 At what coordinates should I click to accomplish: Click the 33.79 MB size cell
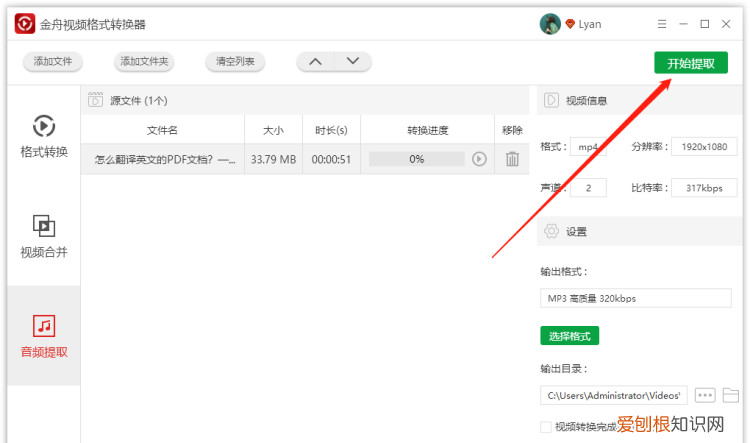(x=274, y=159)
